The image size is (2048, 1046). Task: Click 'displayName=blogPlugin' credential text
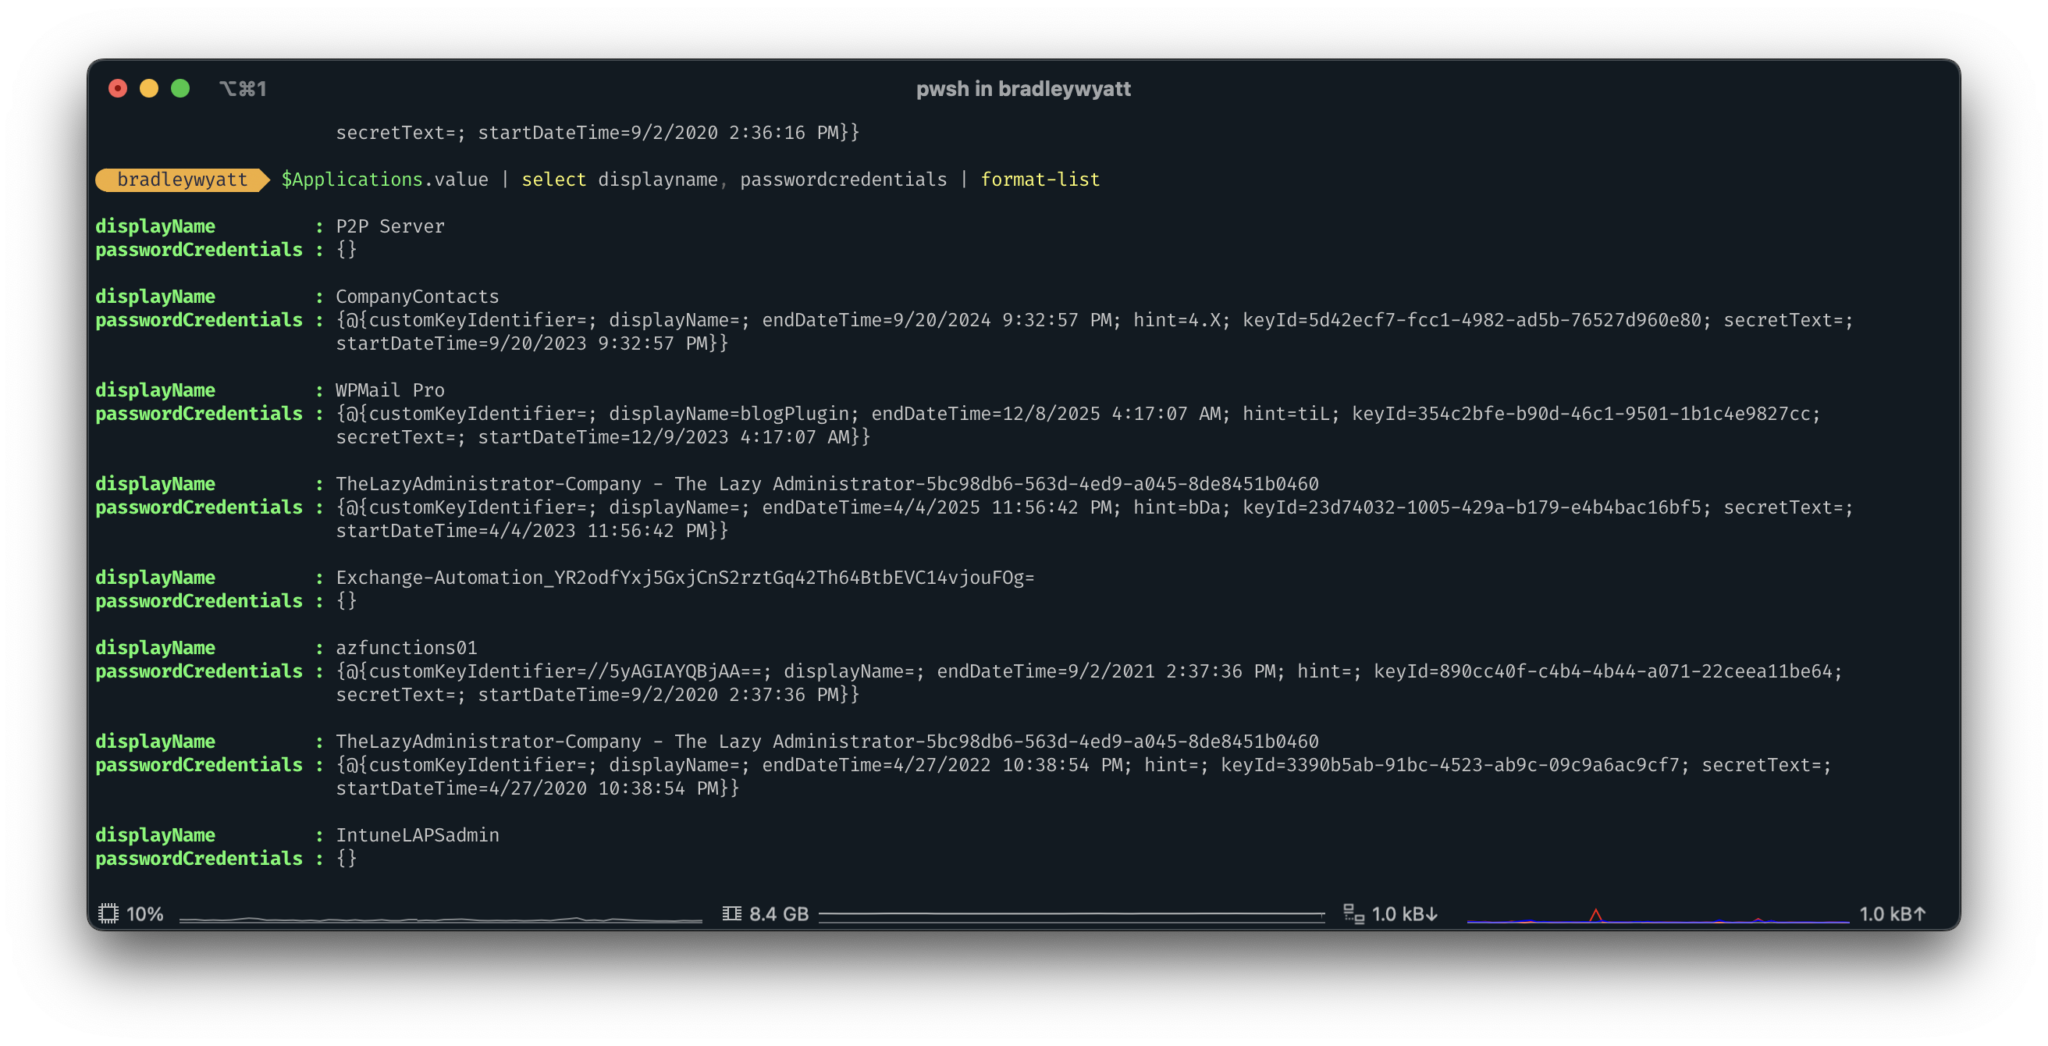[x=729, y=414]
